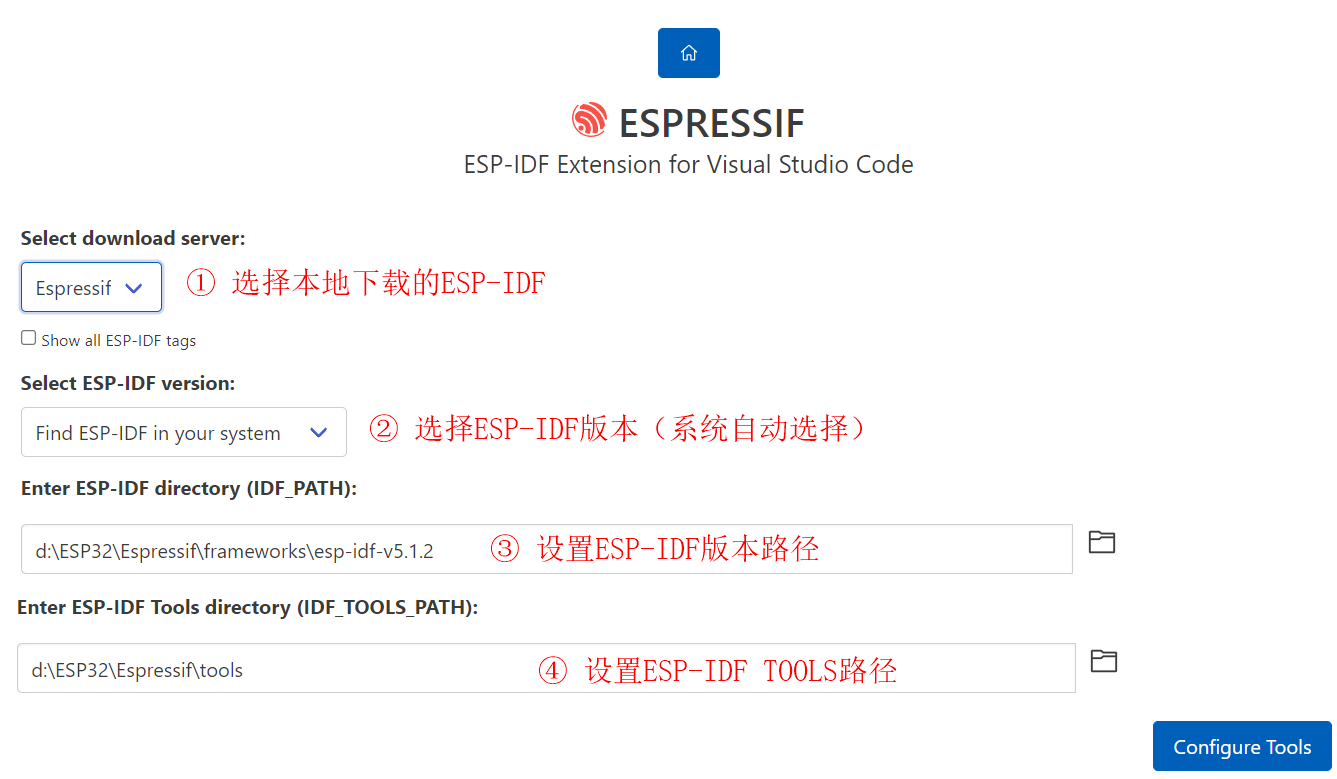Image resolution: width=1337 pixels, height=779 pixels.
Task: Click the Enter ESP-IDF Tools directory label
Action: pyautogui.click(x=247, y=607)
